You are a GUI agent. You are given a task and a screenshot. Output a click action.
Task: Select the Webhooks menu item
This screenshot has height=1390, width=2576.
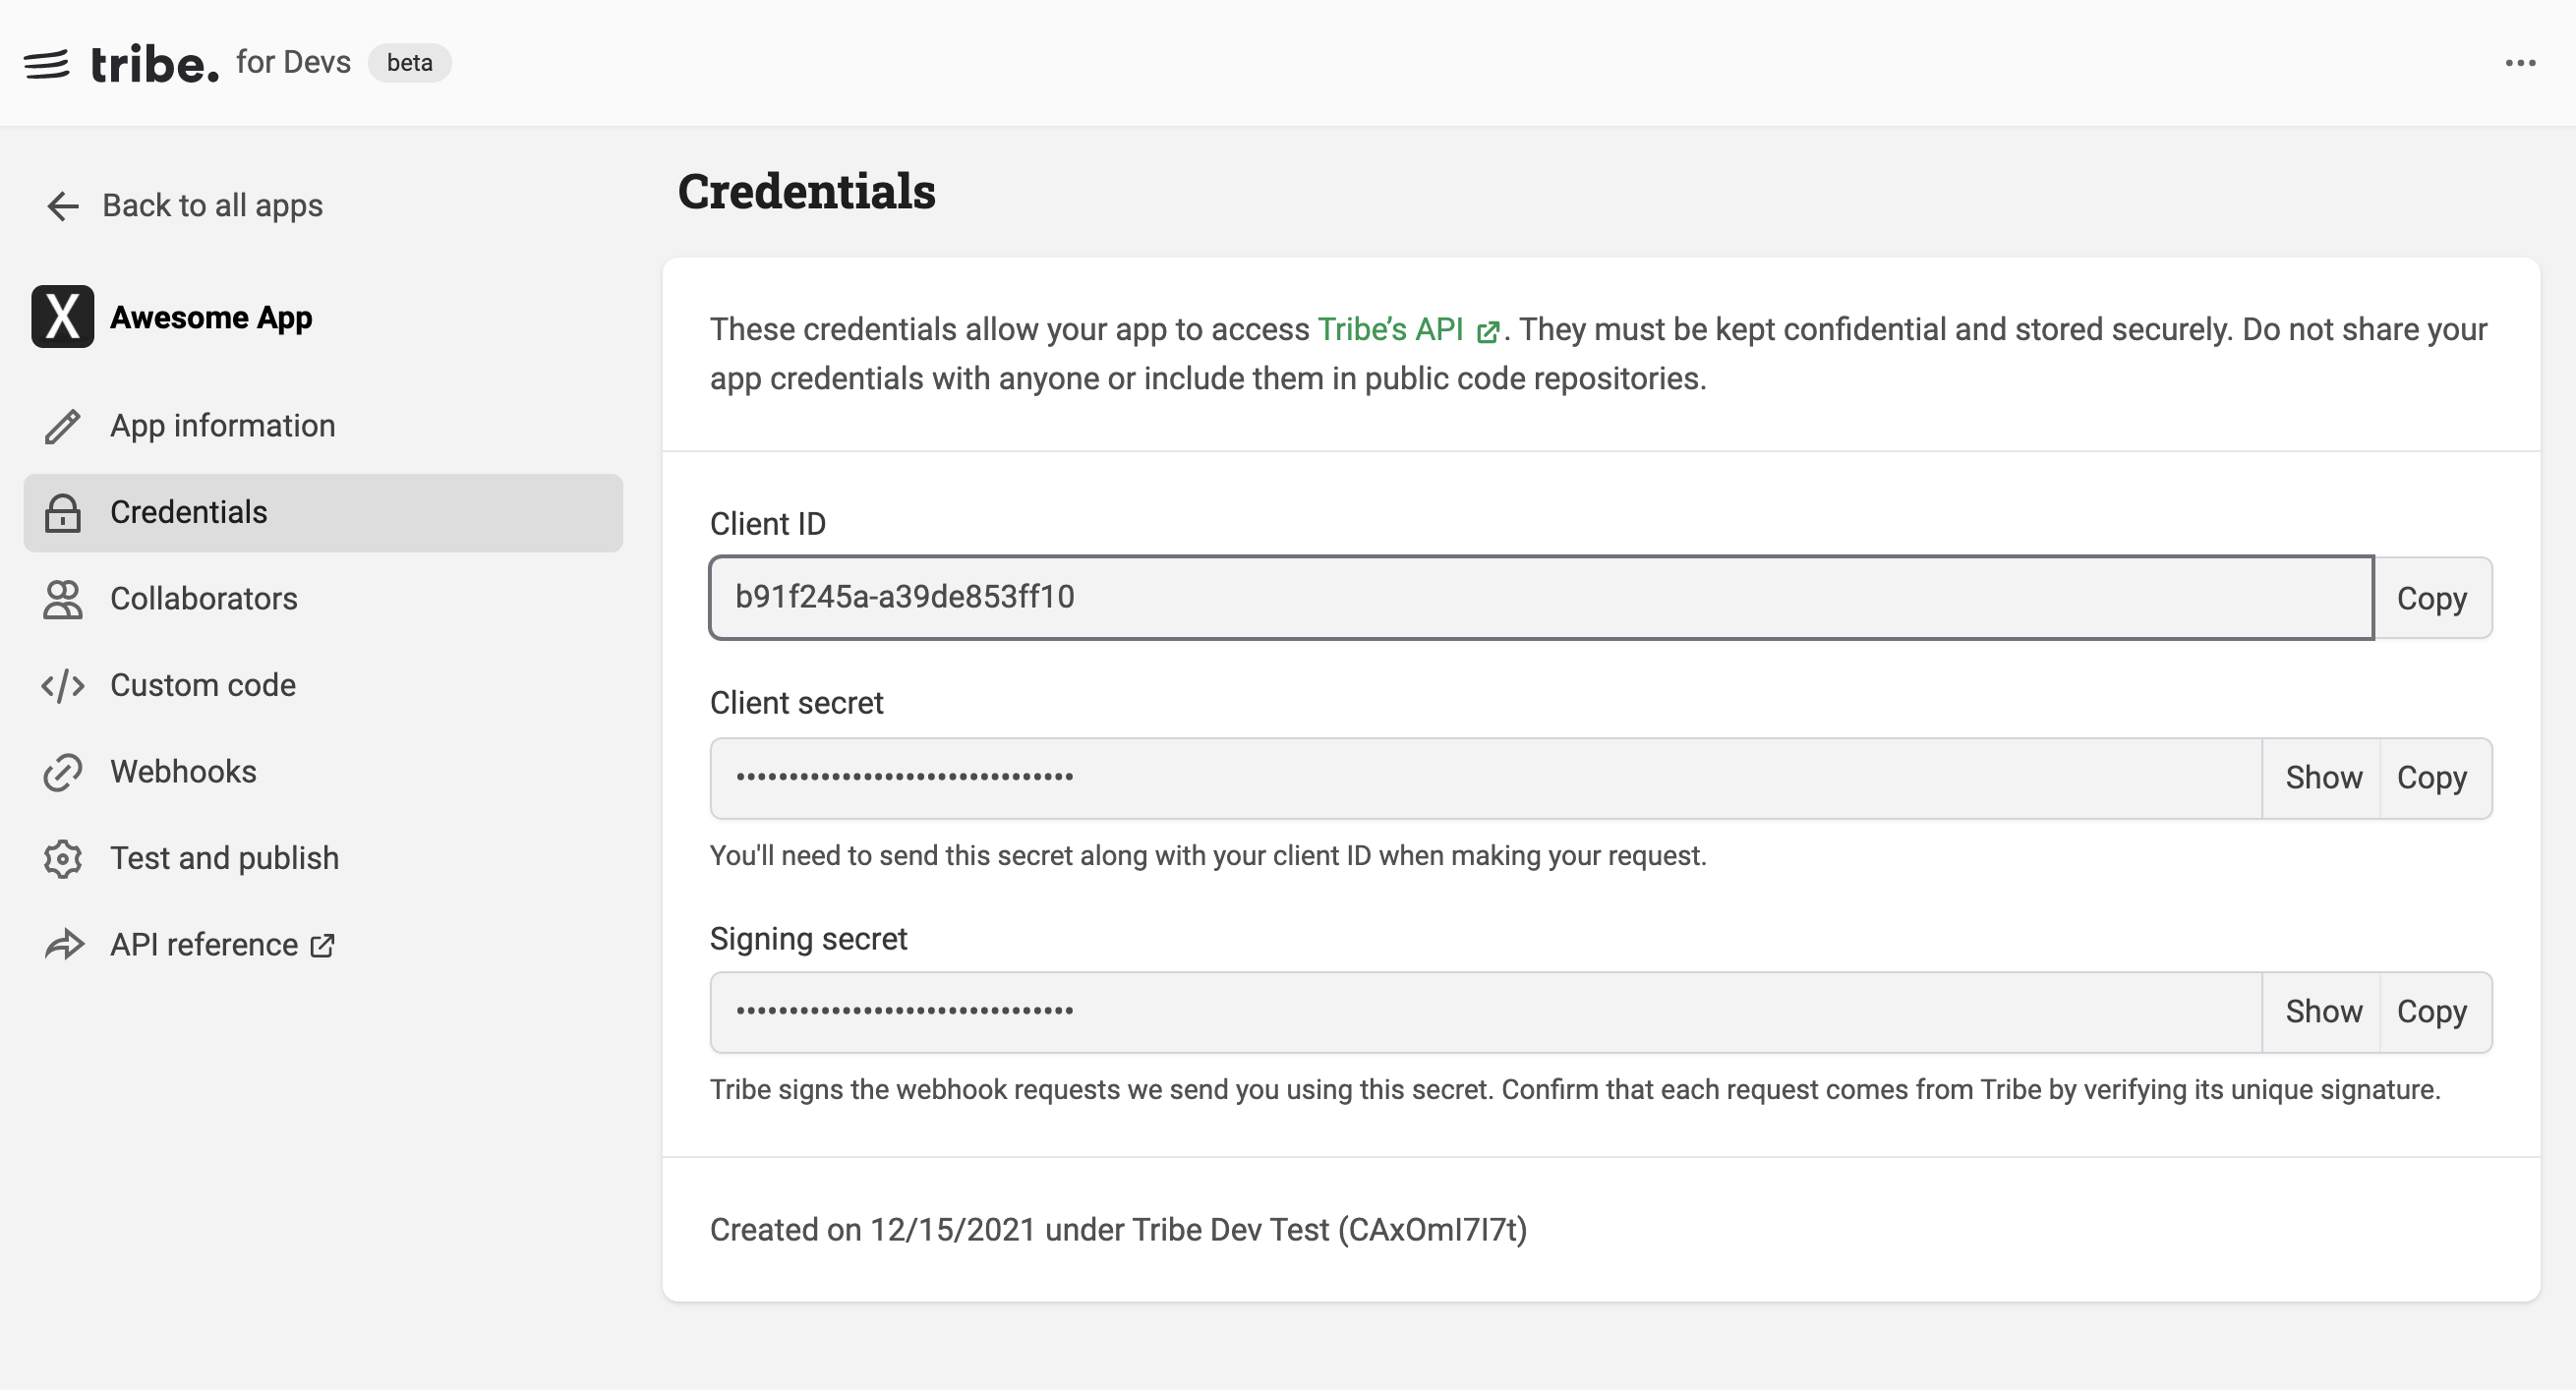click(x=323, y=772)
